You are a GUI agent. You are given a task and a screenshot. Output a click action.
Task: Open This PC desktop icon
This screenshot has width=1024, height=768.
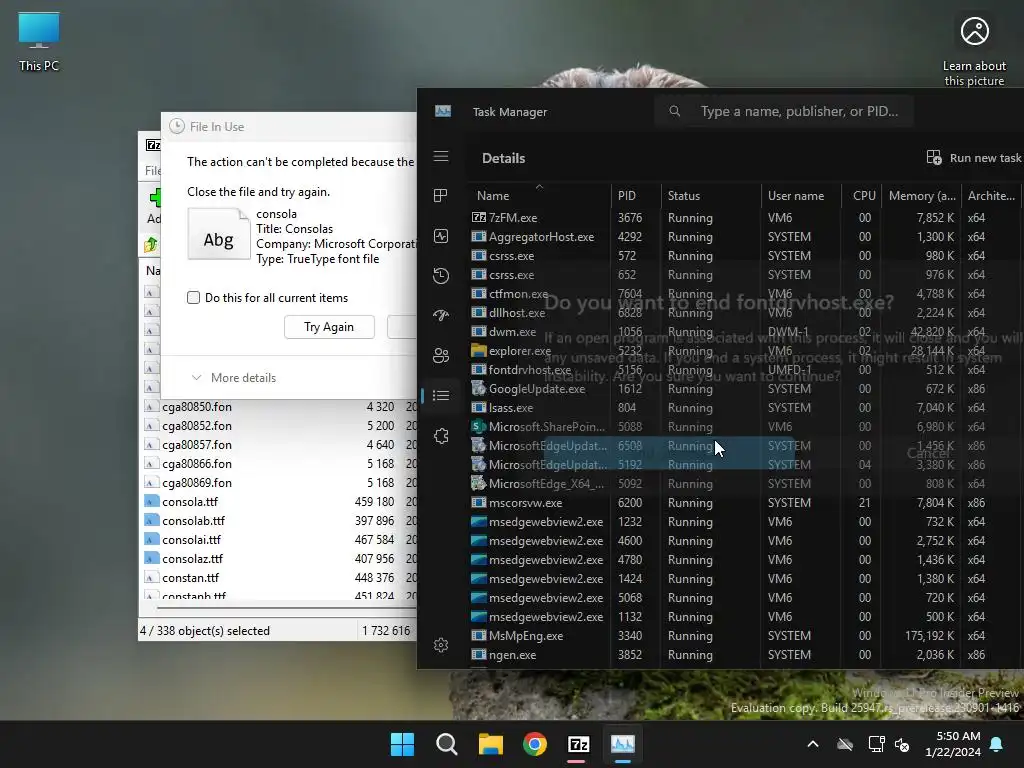tap(39, 42)
